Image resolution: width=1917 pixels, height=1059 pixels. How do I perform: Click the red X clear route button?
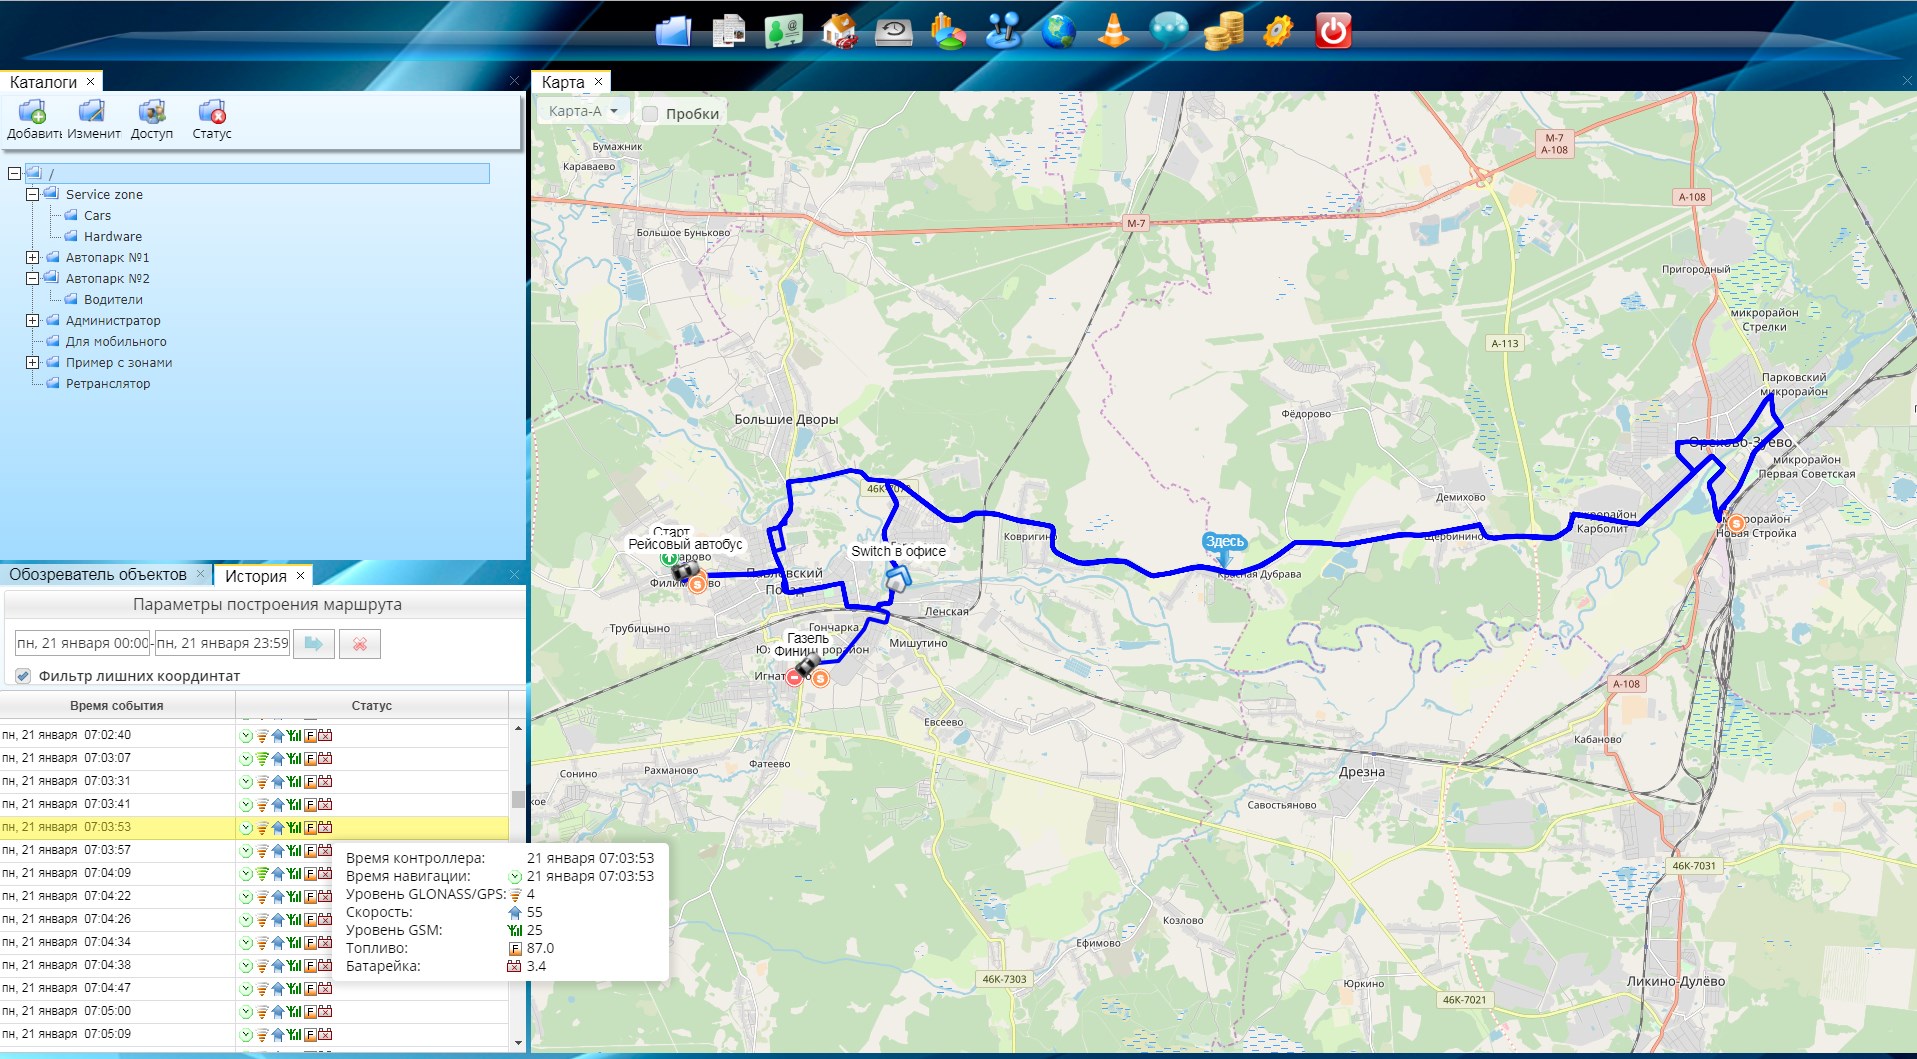pos(360,644)
